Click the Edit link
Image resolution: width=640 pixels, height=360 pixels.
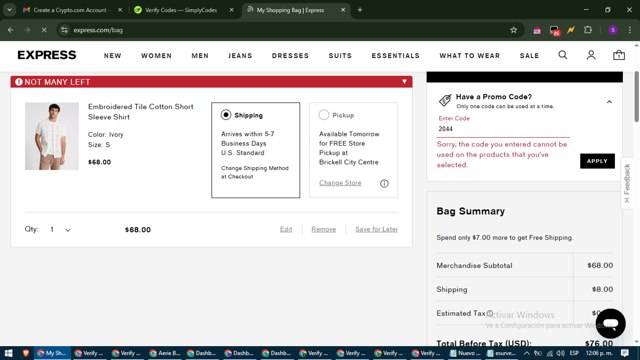(x=286, y=229)
